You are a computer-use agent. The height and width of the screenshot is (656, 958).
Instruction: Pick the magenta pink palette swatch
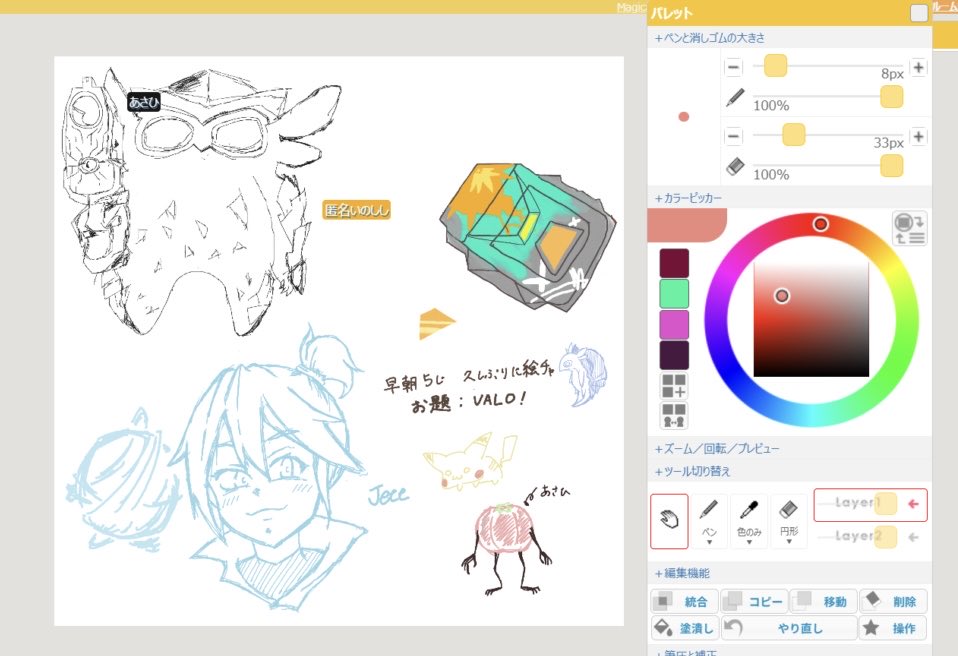(x=674, y=324)
